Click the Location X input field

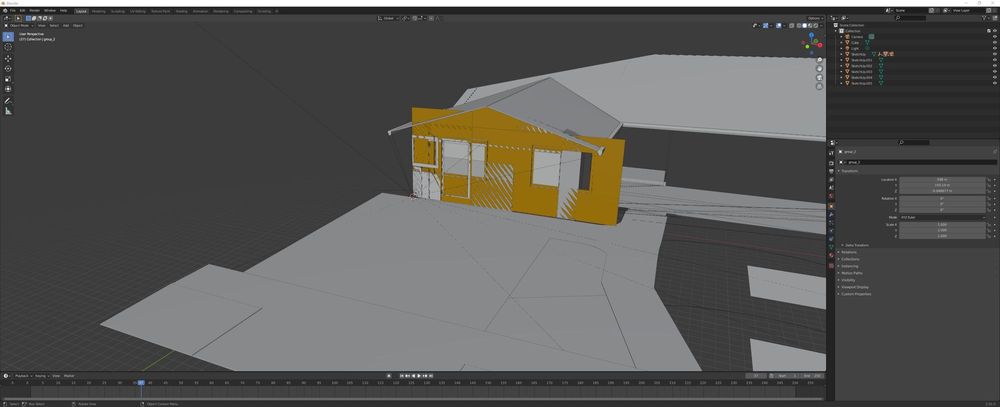coord(941,179)
